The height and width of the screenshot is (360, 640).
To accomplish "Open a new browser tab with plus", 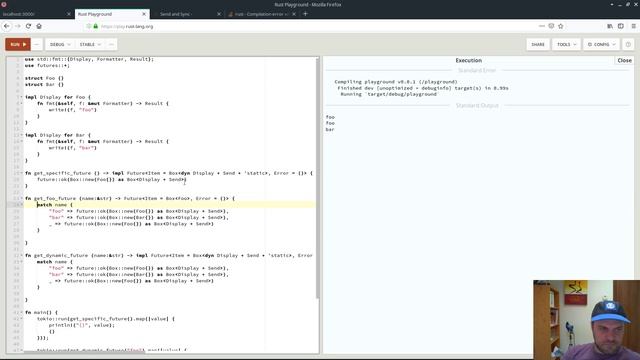I will [305, 14].
